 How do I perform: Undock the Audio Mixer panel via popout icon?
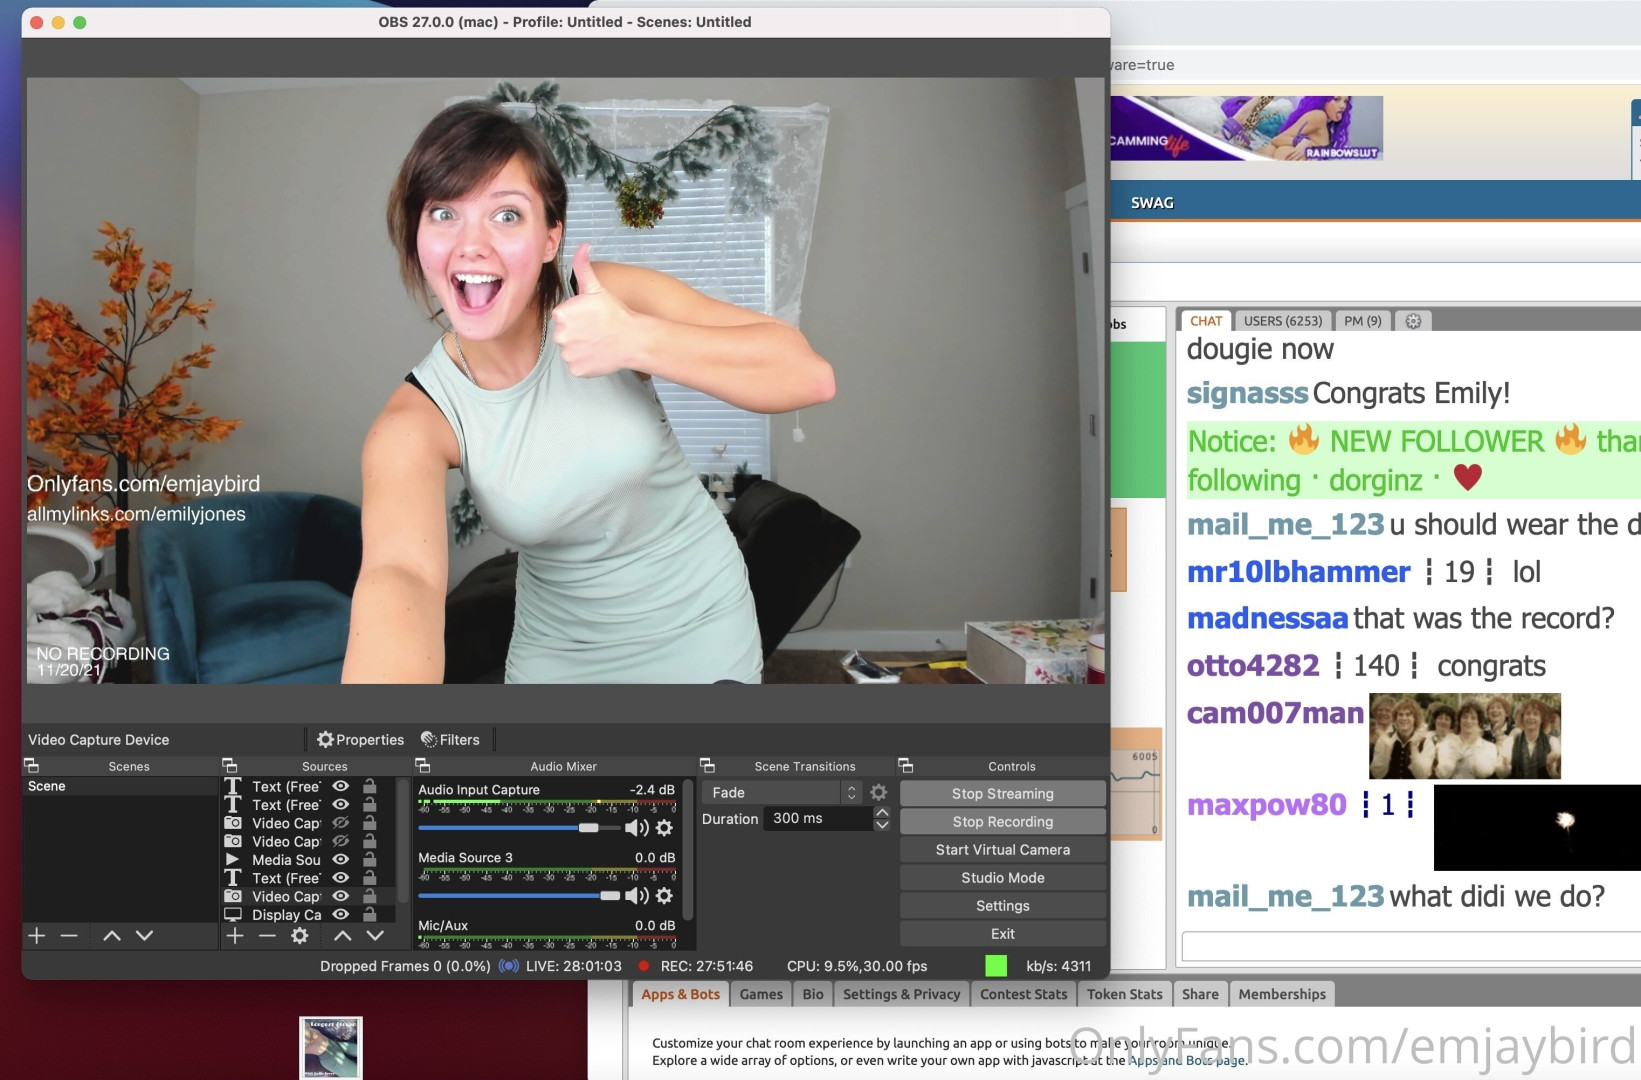[423, 766]
